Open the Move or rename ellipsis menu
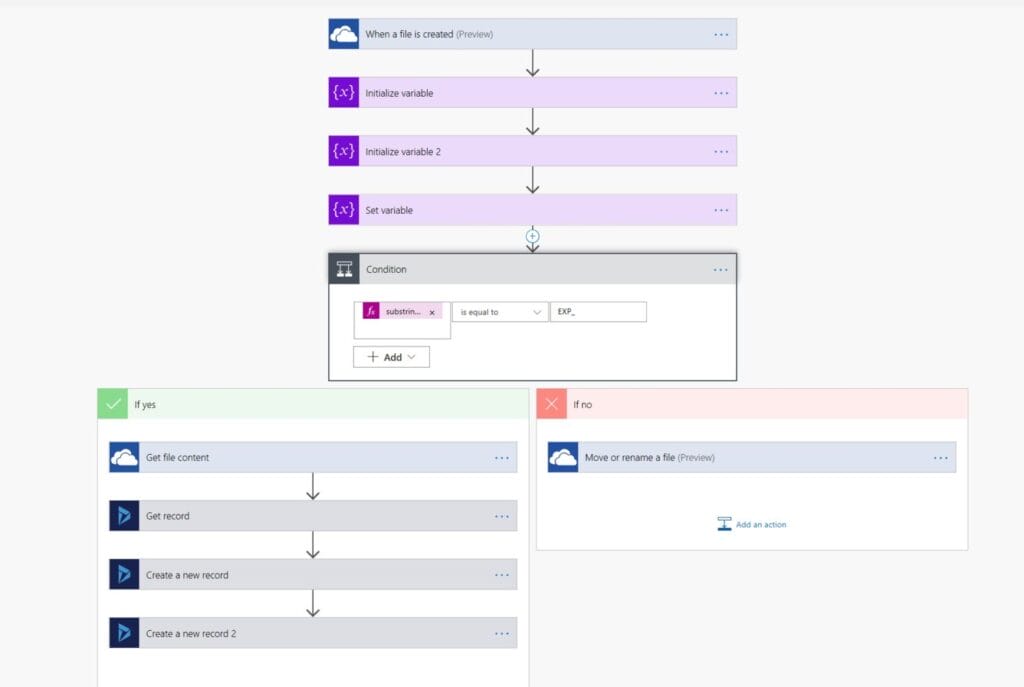The width and height of the screenshot is (1024, 687). (940, 456)
